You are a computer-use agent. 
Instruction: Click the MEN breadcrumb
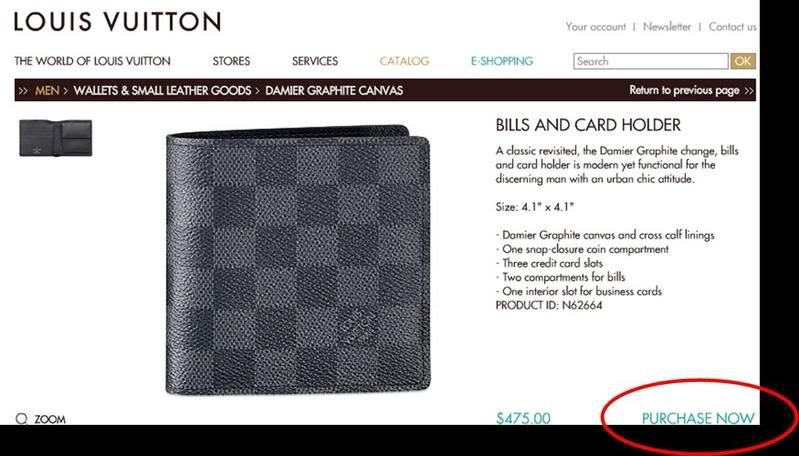(47, 91)
